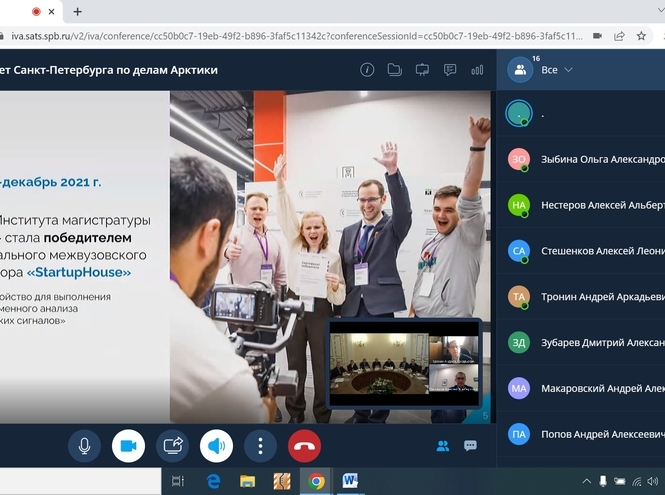Open the files folder icon in header
The width and height of the screenshot is (665, 495).
tap(395, 70)
